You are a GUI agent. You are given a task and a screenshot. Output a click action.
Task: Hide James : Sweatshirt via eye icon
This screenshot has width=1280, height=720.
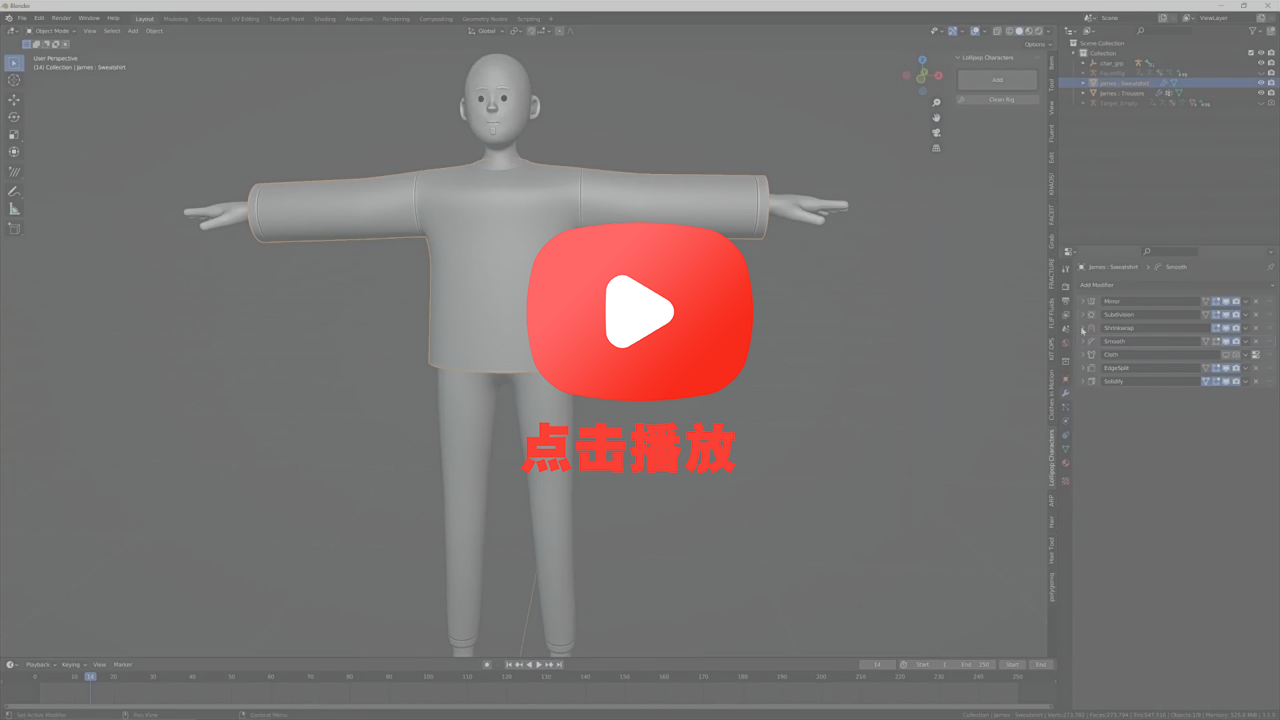[x=1260, y=83]
